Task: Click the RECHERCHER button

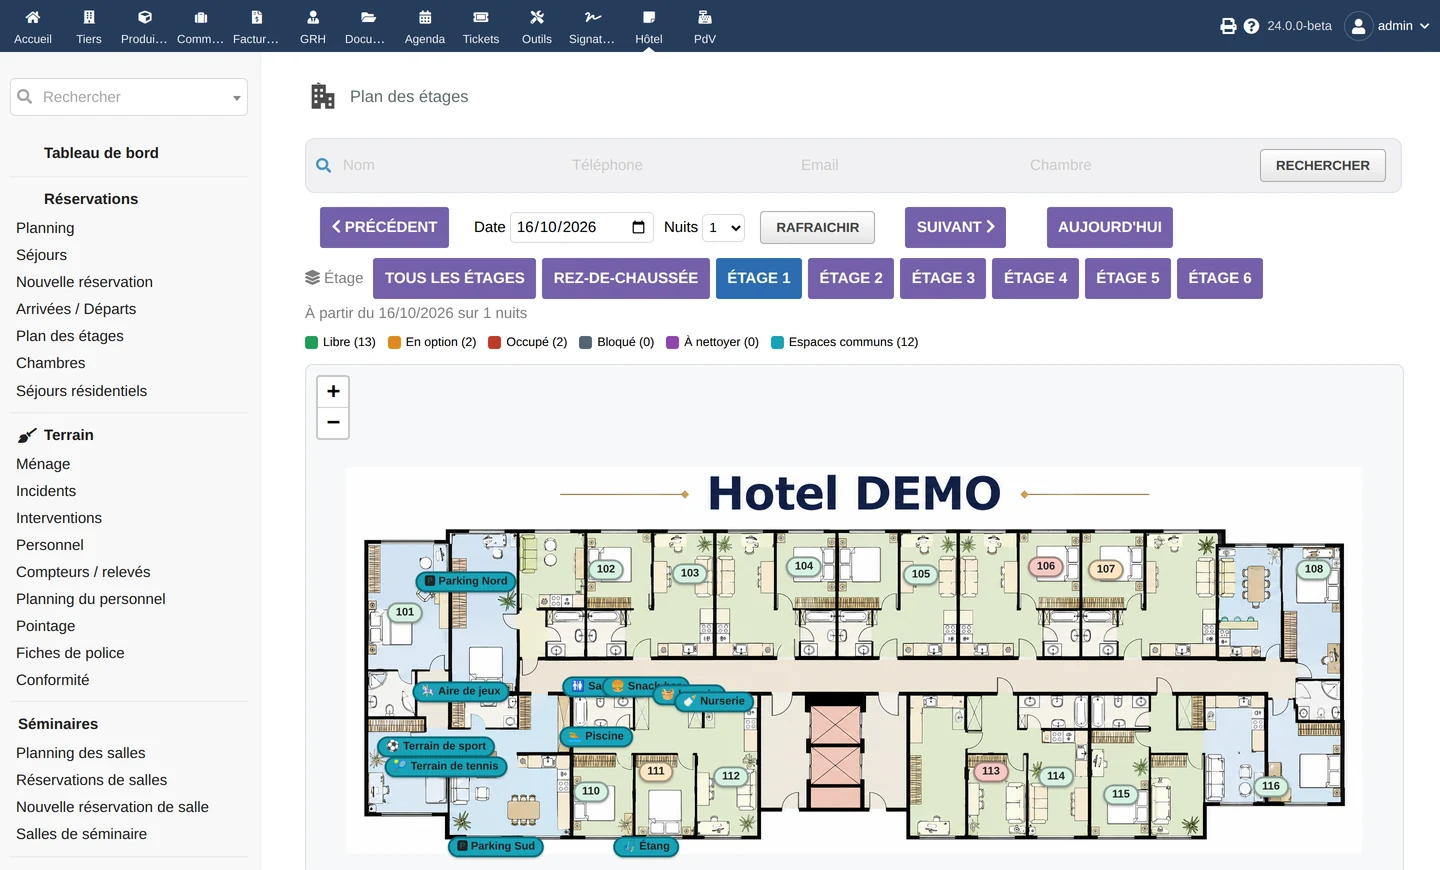Action: (1323, 165)
